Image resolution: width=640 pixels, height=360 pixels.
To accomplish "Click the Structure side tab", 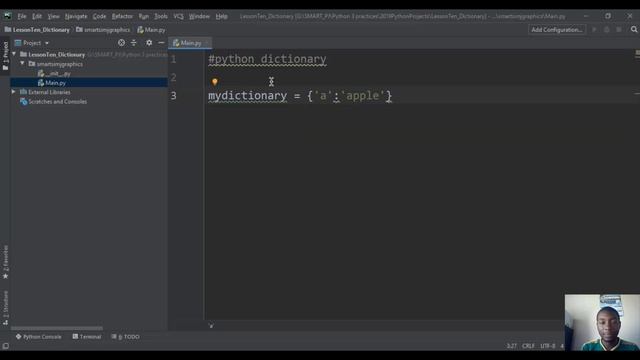I will pos(5,308).
